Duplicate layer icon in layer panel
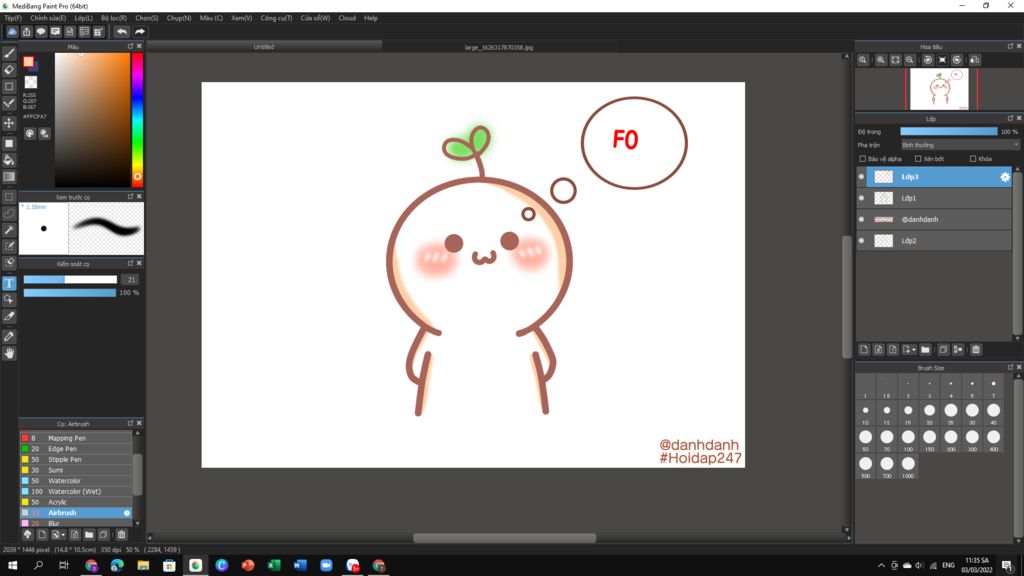 (x=943, y=350)
